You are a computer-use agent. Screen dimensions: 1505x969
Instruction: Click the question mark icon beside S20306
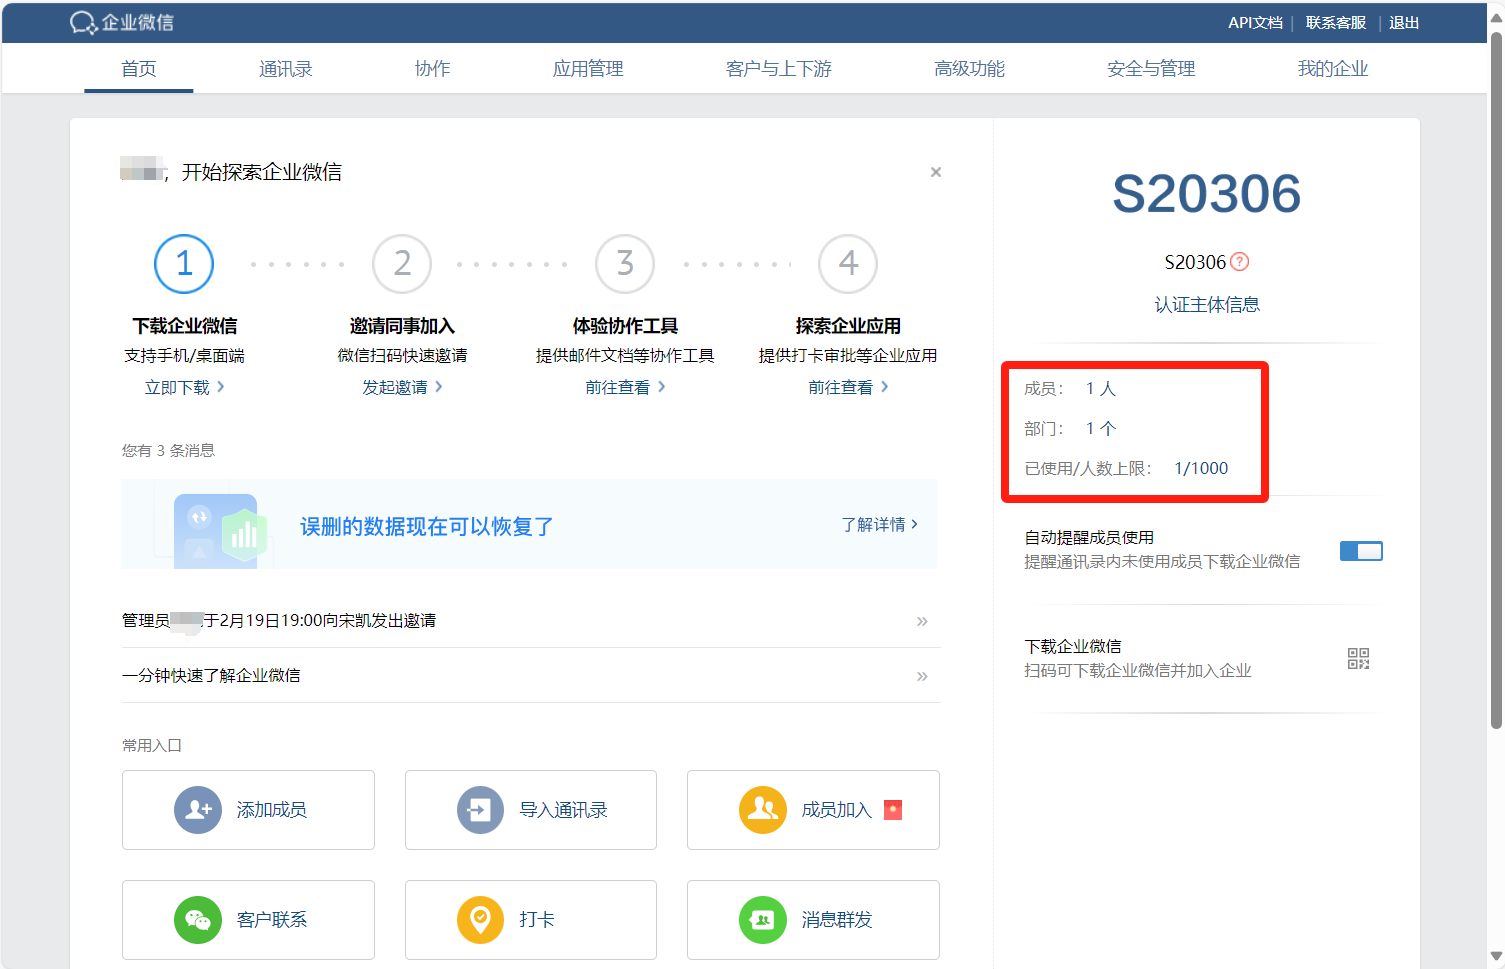(x=1240, y=262)
